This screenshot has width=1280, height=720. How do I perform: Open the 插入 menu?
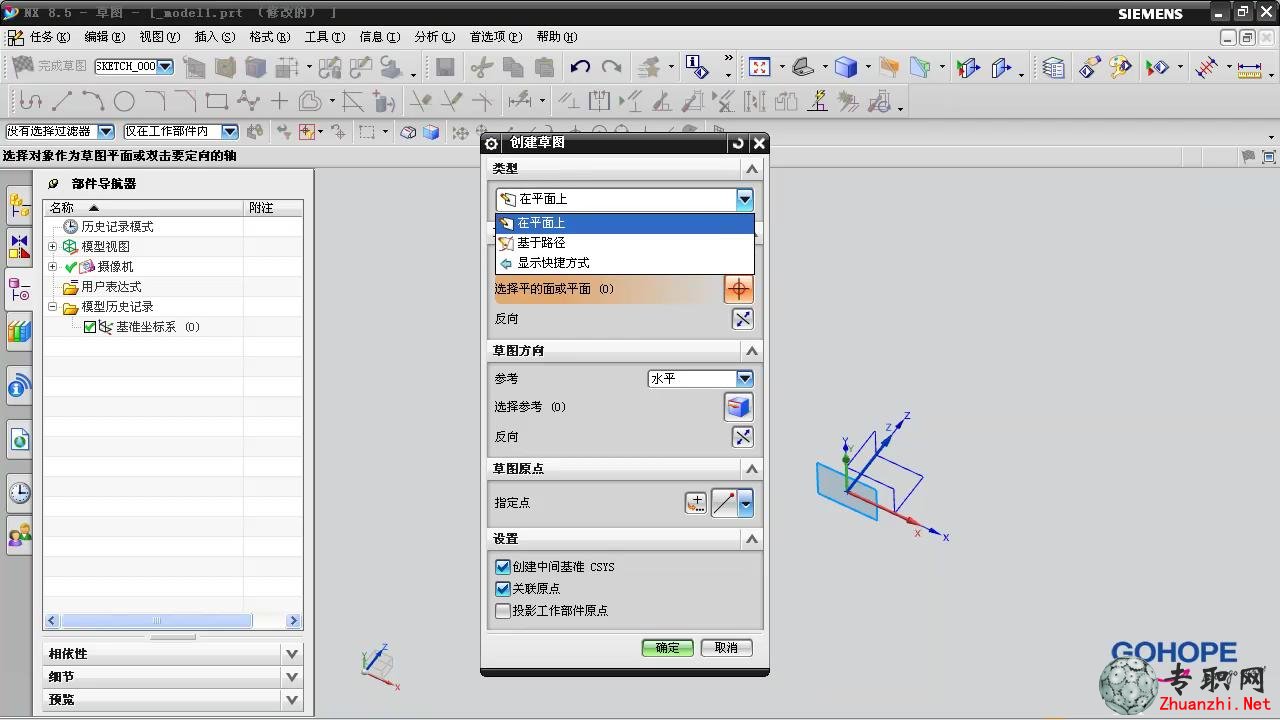(x=215, y=37)
